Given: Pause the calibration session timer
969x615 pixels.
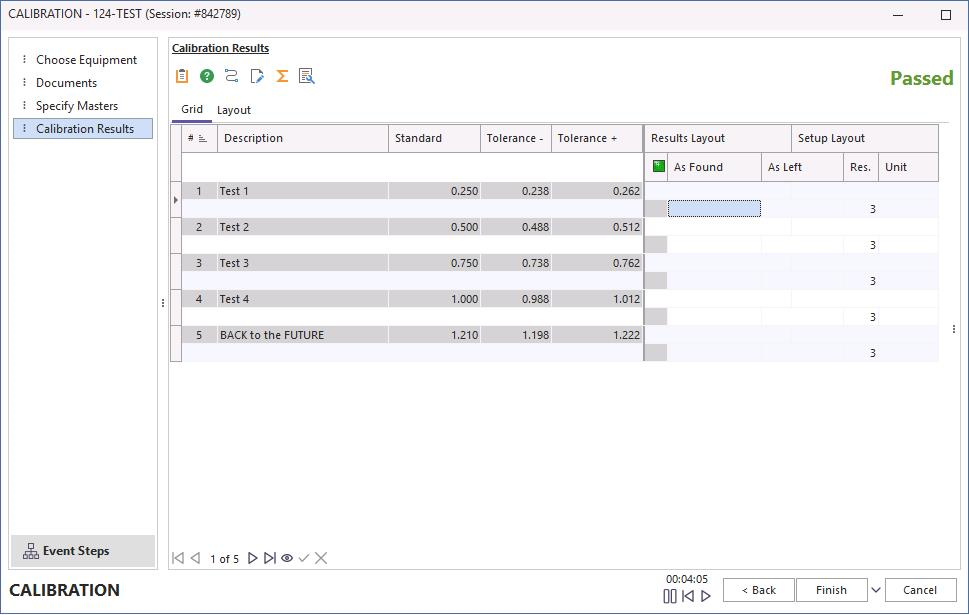Looking at the screenshot, I should tap(670, 596).
